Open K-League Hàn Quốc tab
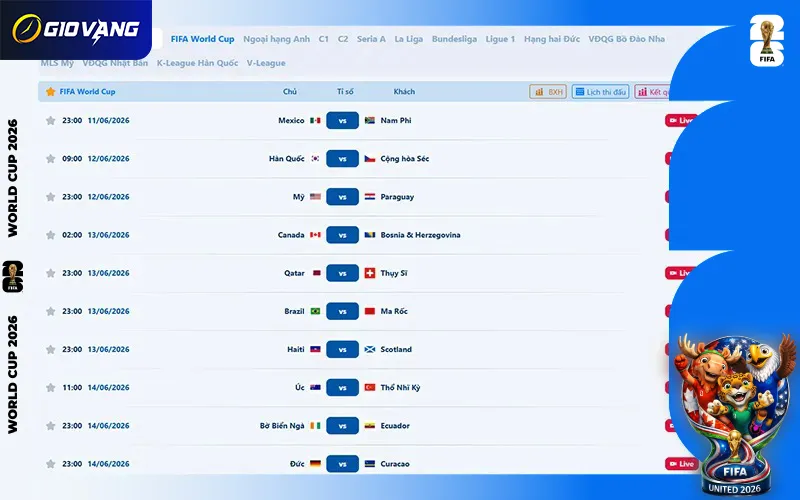 pyautogui.click(x=197, y=63)
